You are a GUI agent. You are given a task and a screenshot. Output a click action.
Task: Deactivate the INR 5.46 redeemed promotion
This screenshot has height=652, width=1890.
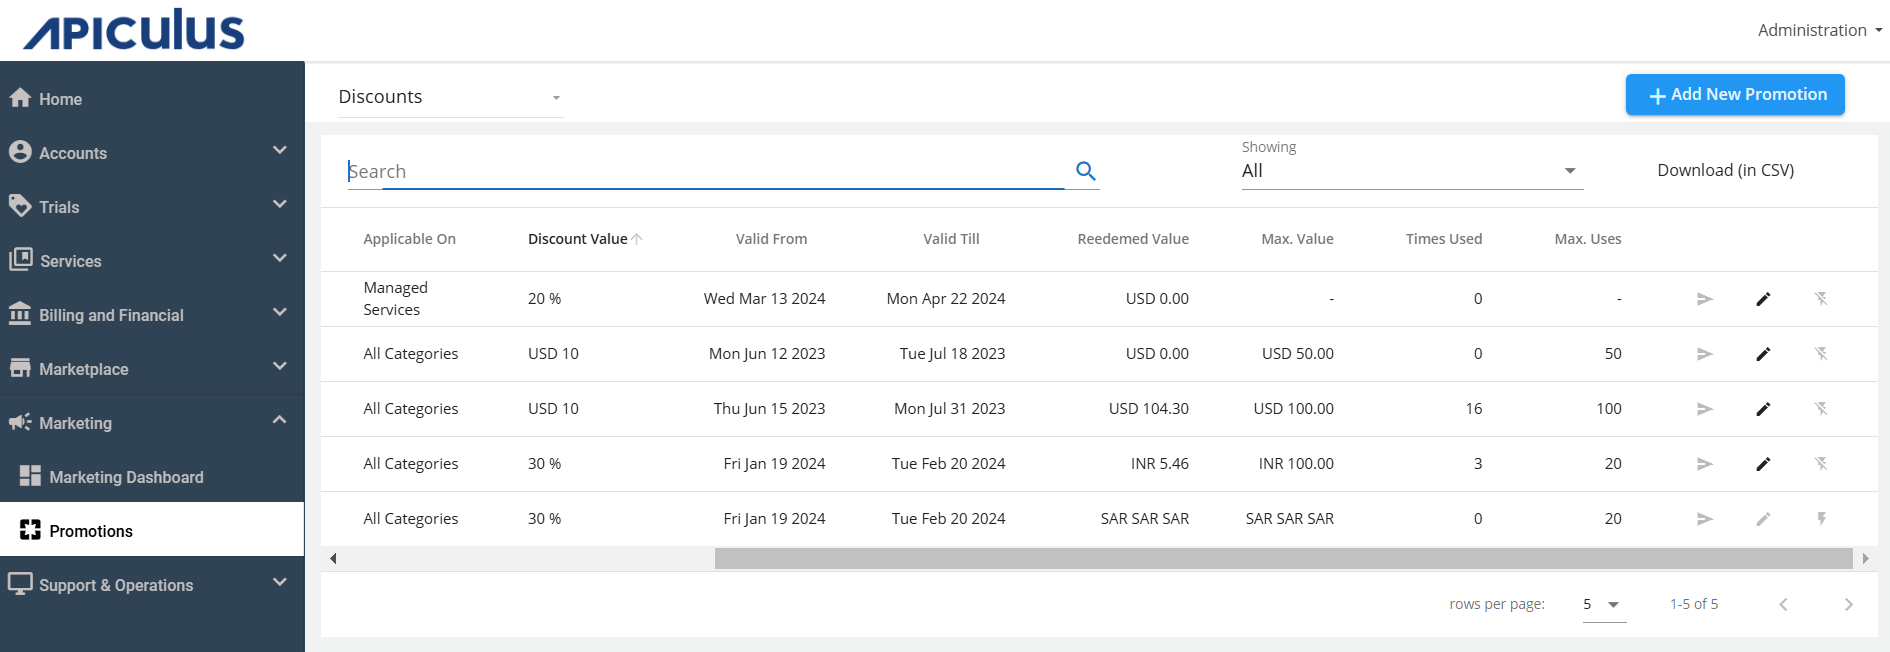click(1822, 464)
